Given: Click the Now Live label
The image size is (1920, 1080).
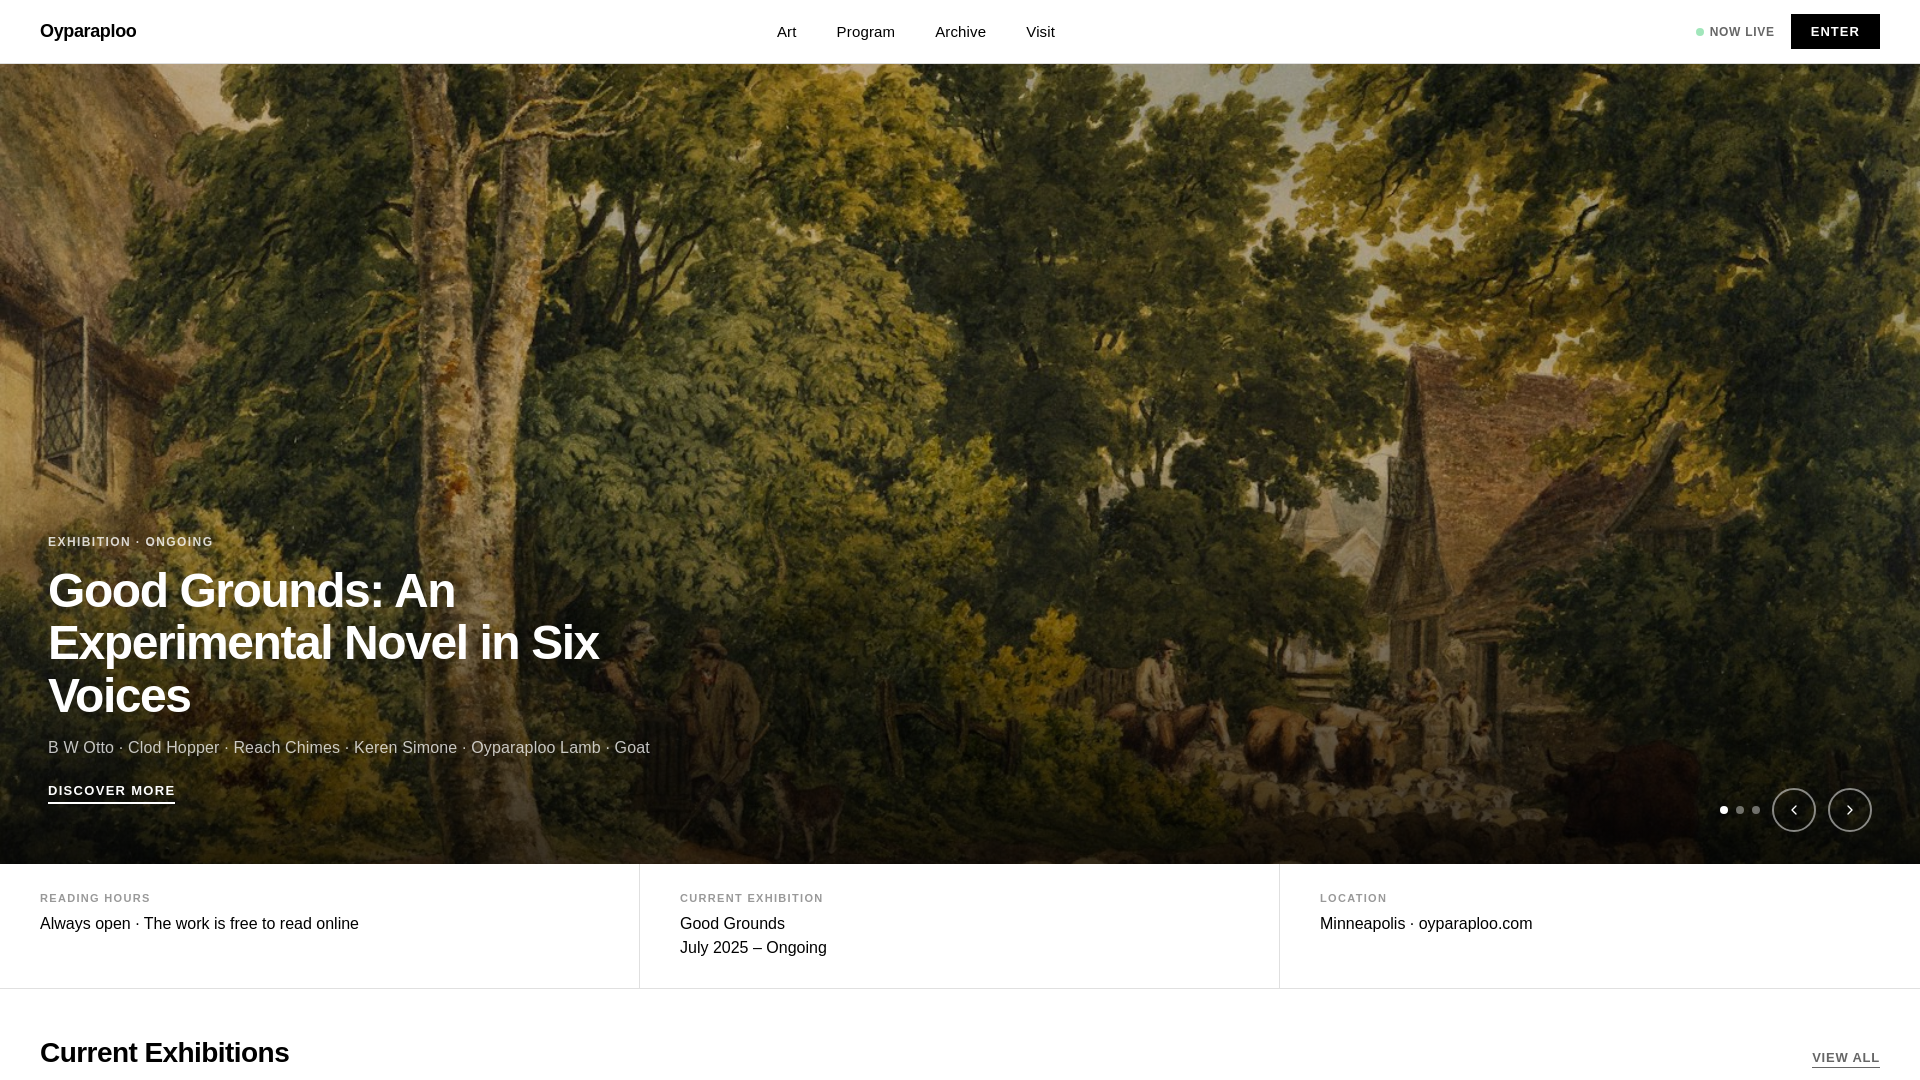Looking at the screenshot, I should [x=1742, y=32].
